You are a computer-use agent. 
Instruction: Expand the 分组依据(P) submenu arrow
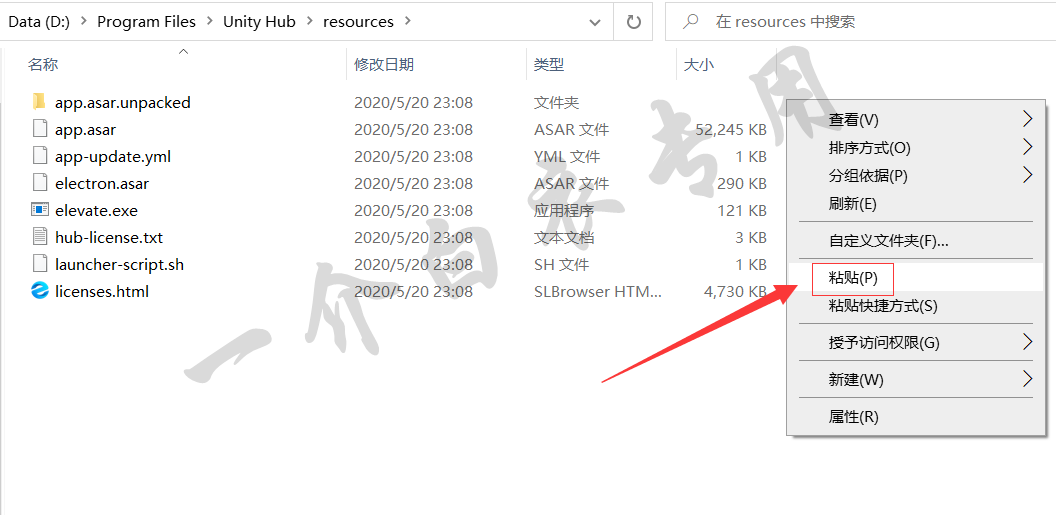click(1027, 175)
